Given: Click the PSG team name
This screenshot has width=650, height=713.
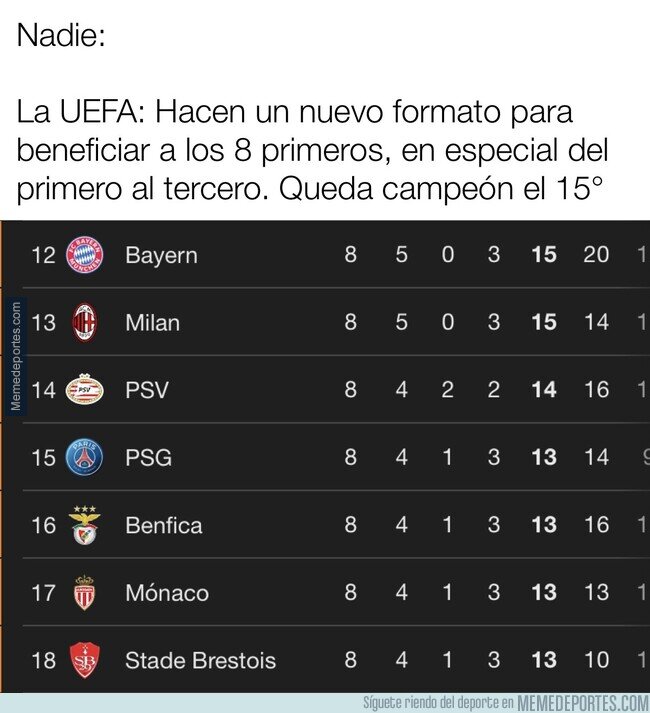Looking at the screenshot, I should tap(148, 457).
